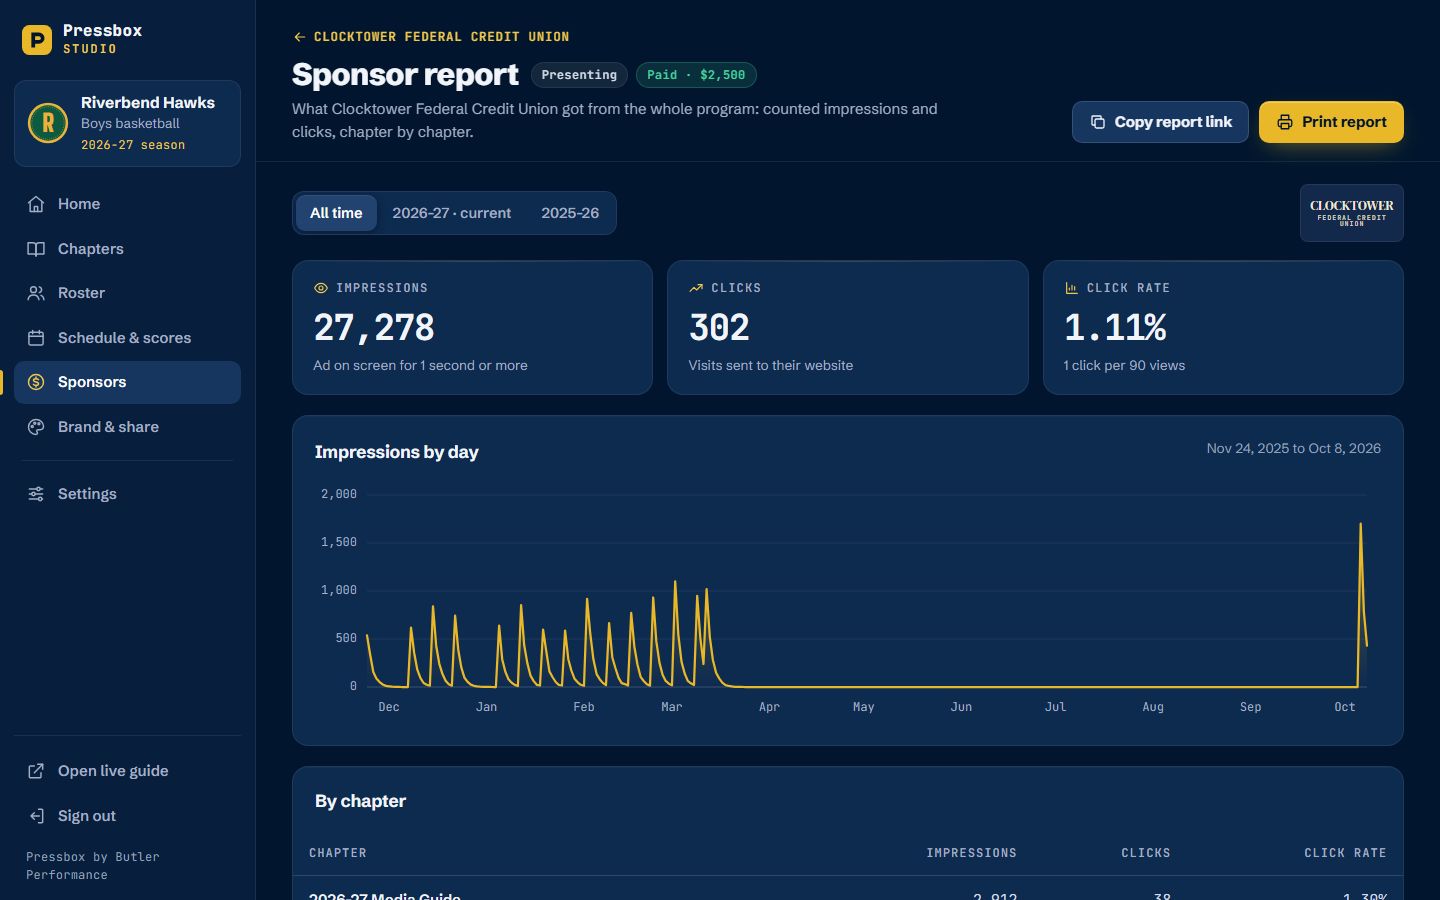Open the live guide link
Viewport: 1440px width, 900px height.
click(x=127, y=771)
